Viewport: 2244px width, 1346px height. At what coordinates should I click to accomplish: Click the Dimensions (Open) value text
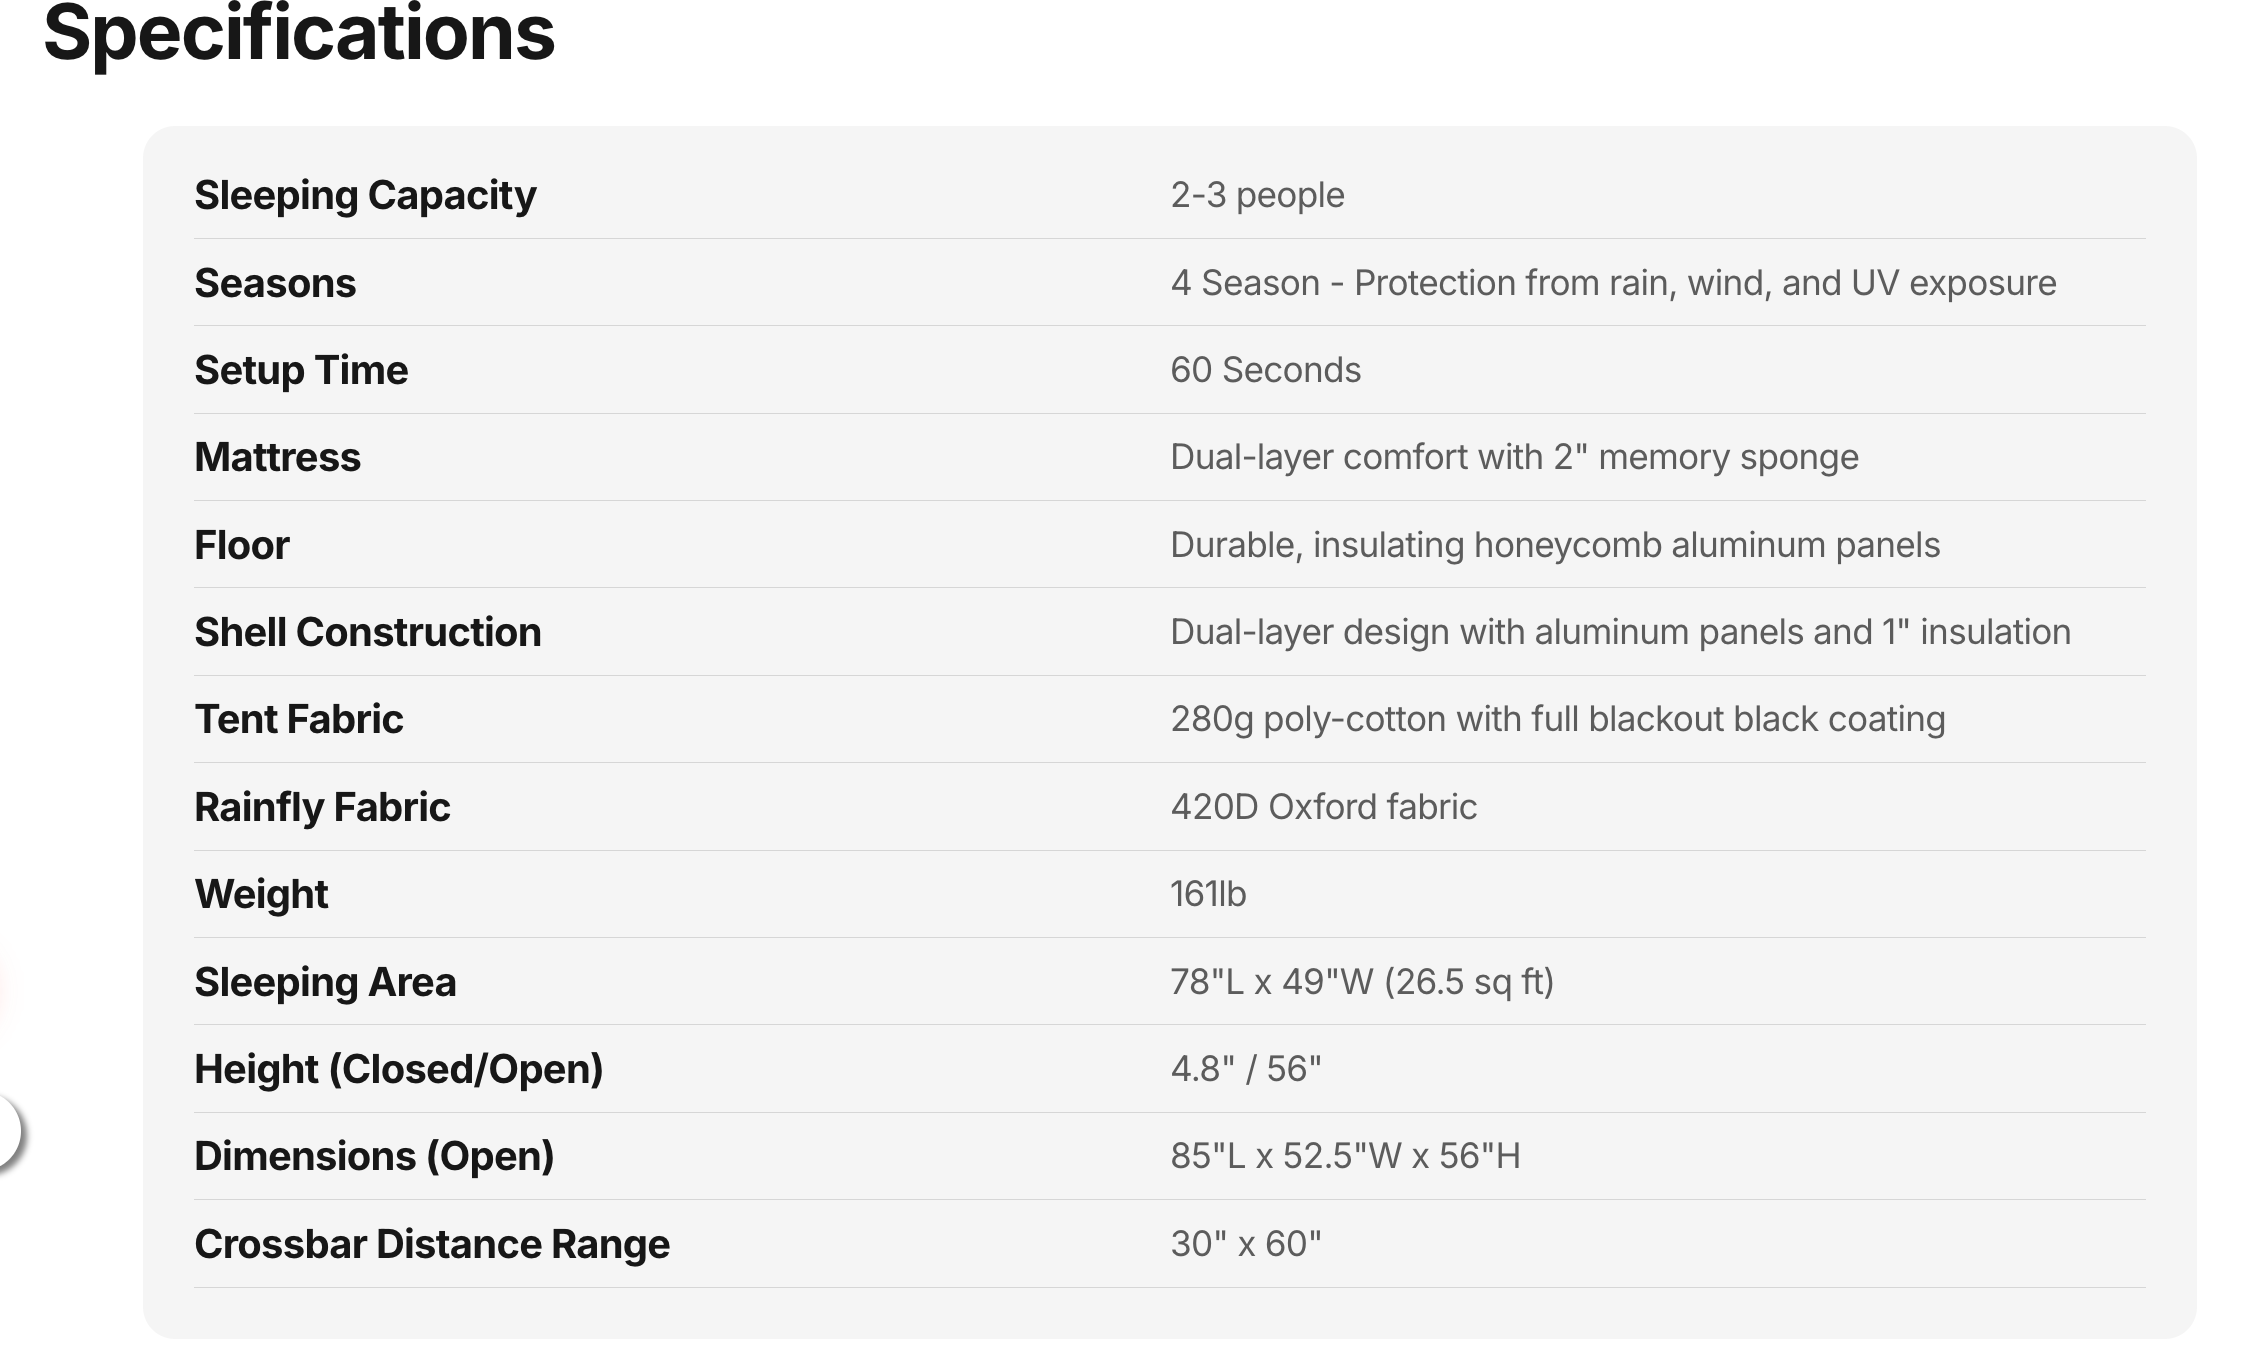1345,1156
